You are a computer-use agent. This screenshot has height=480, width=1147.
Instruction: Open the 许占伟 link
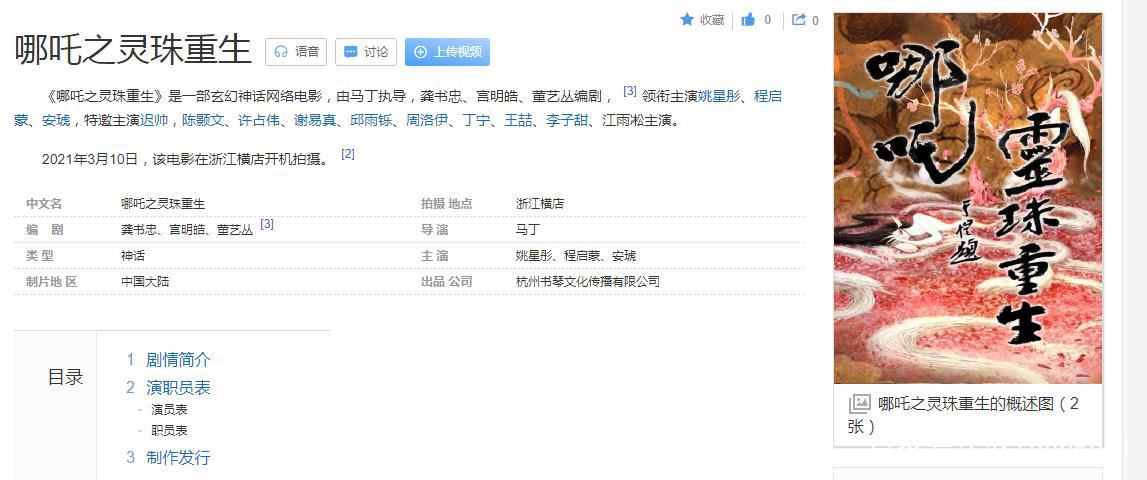click(x=260, y=121)
